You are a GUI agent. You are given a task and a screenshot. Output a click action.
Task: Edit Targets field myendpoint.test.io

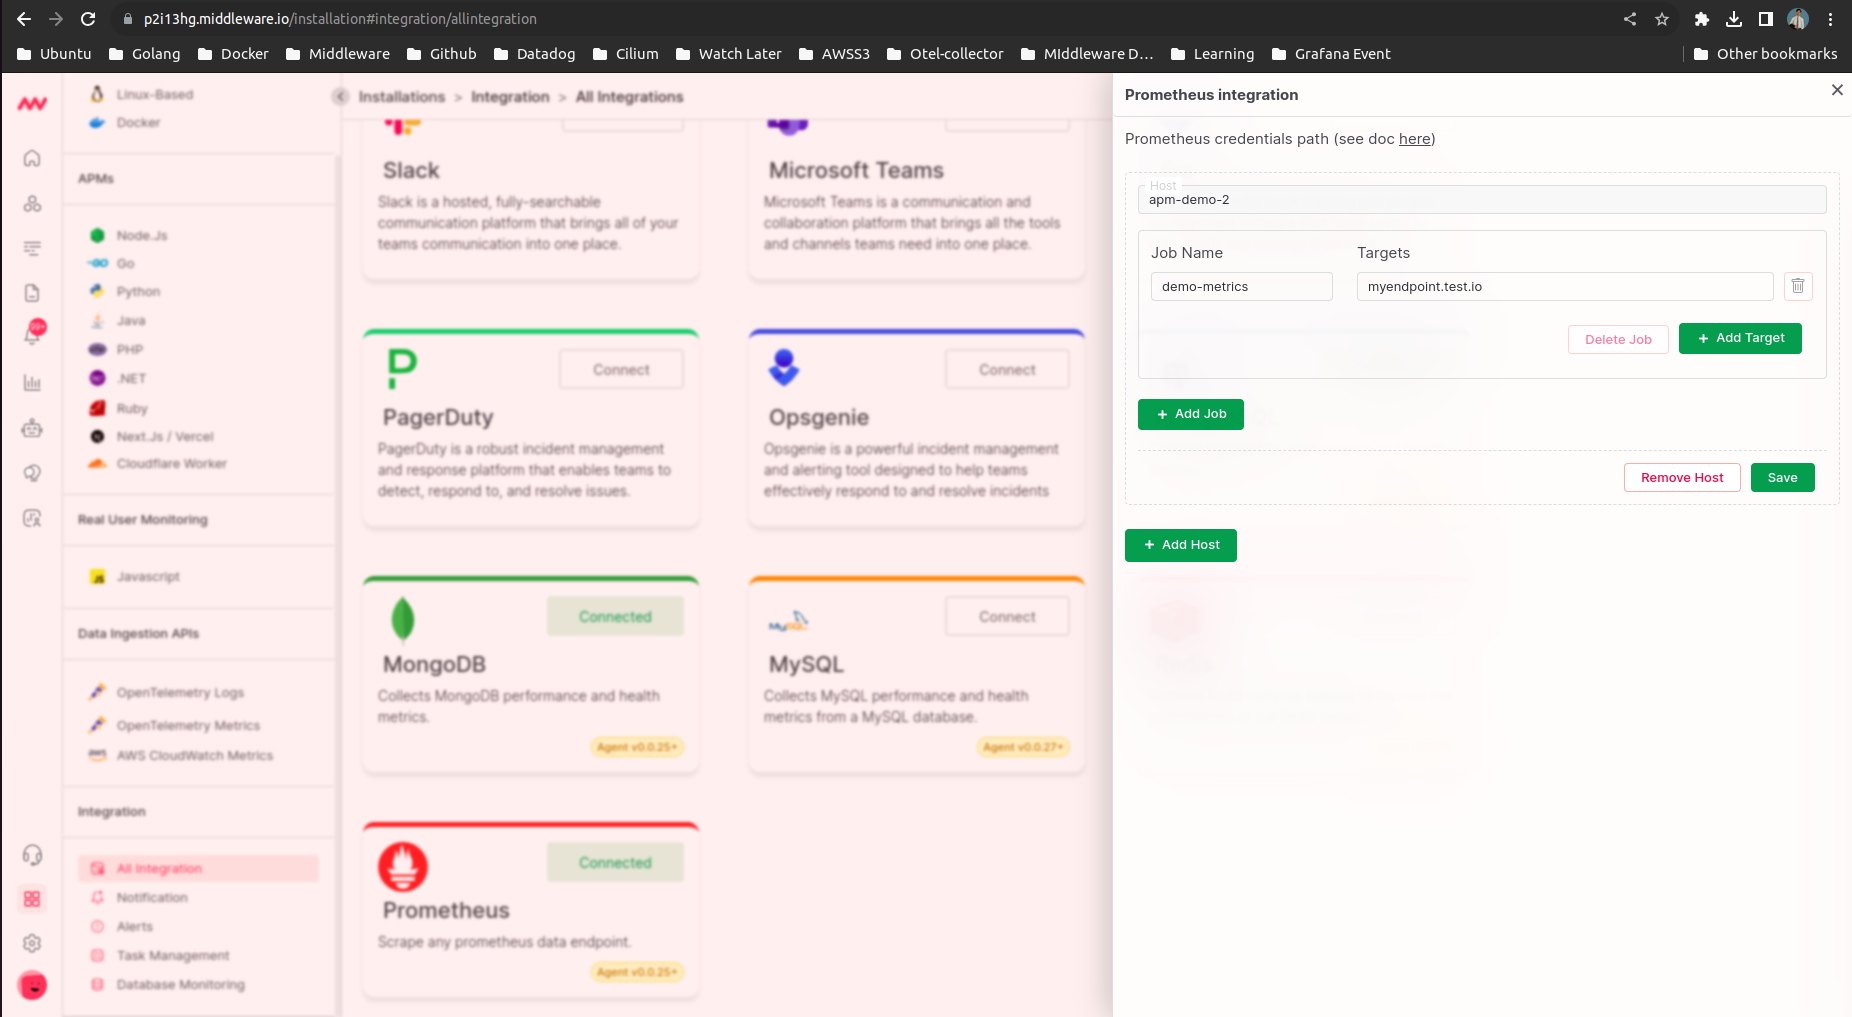click(x=1565, y=287)
